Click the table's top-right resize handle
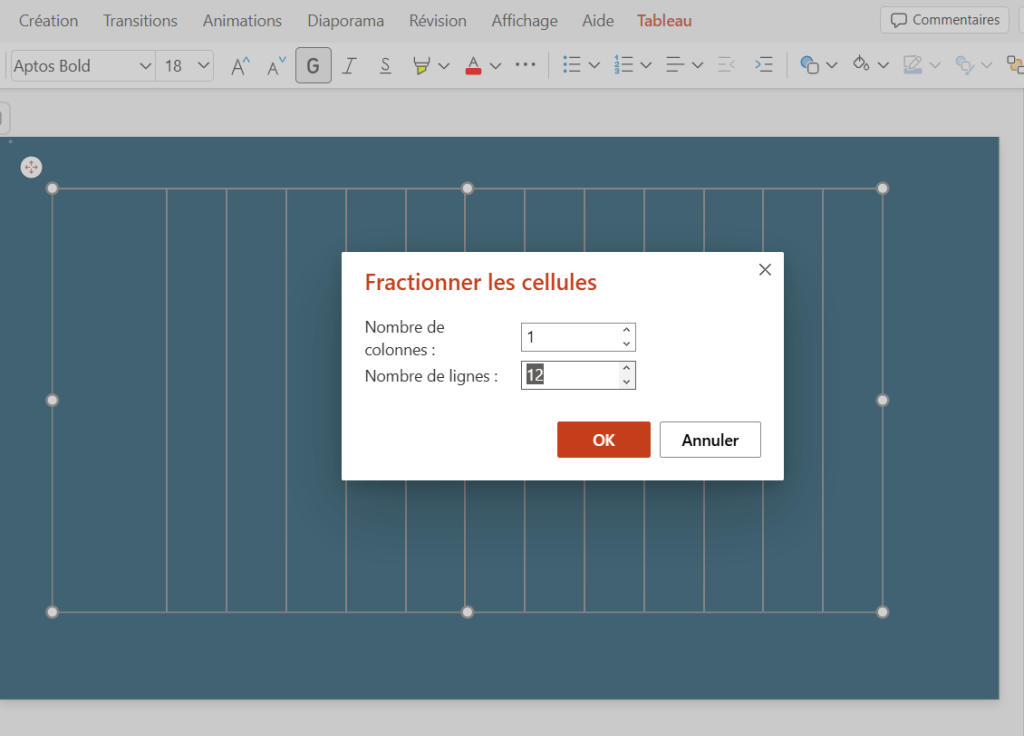Screen dimensions: 1024x736 tap(882, 189)
